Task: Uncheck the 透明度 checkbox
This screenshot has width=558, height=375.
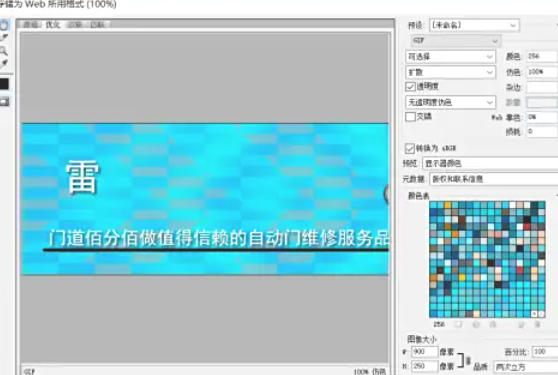Action: click(410, 86)
